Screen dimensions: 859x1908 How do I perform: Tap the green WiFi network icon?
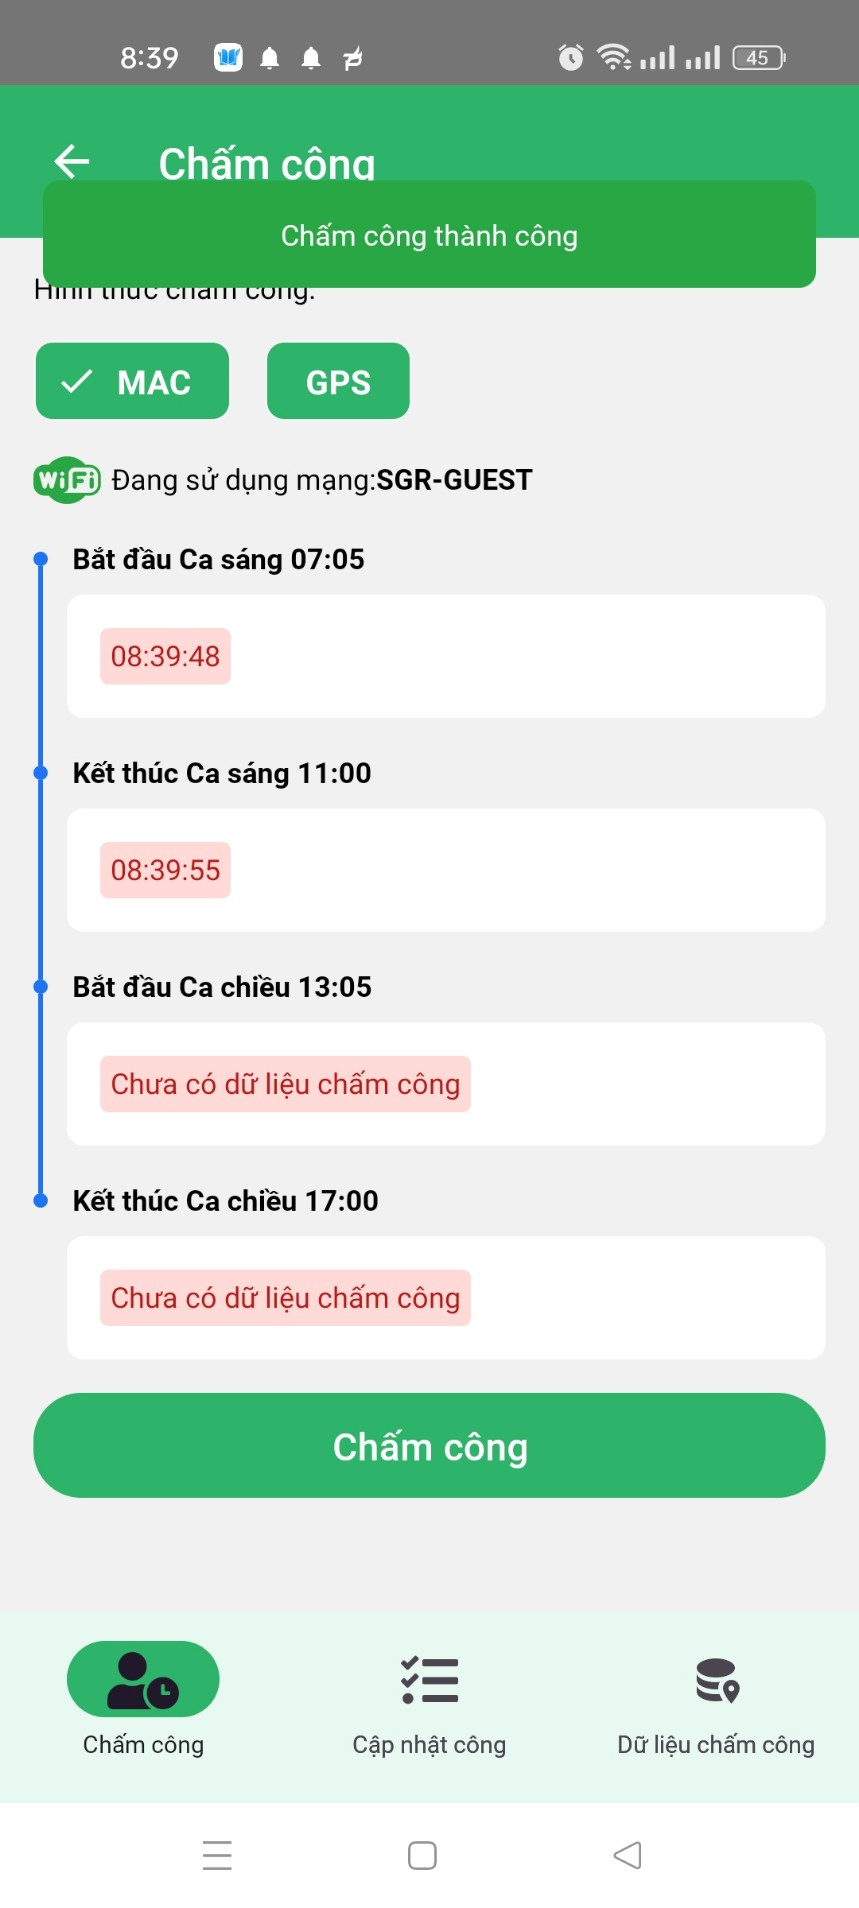67,481
